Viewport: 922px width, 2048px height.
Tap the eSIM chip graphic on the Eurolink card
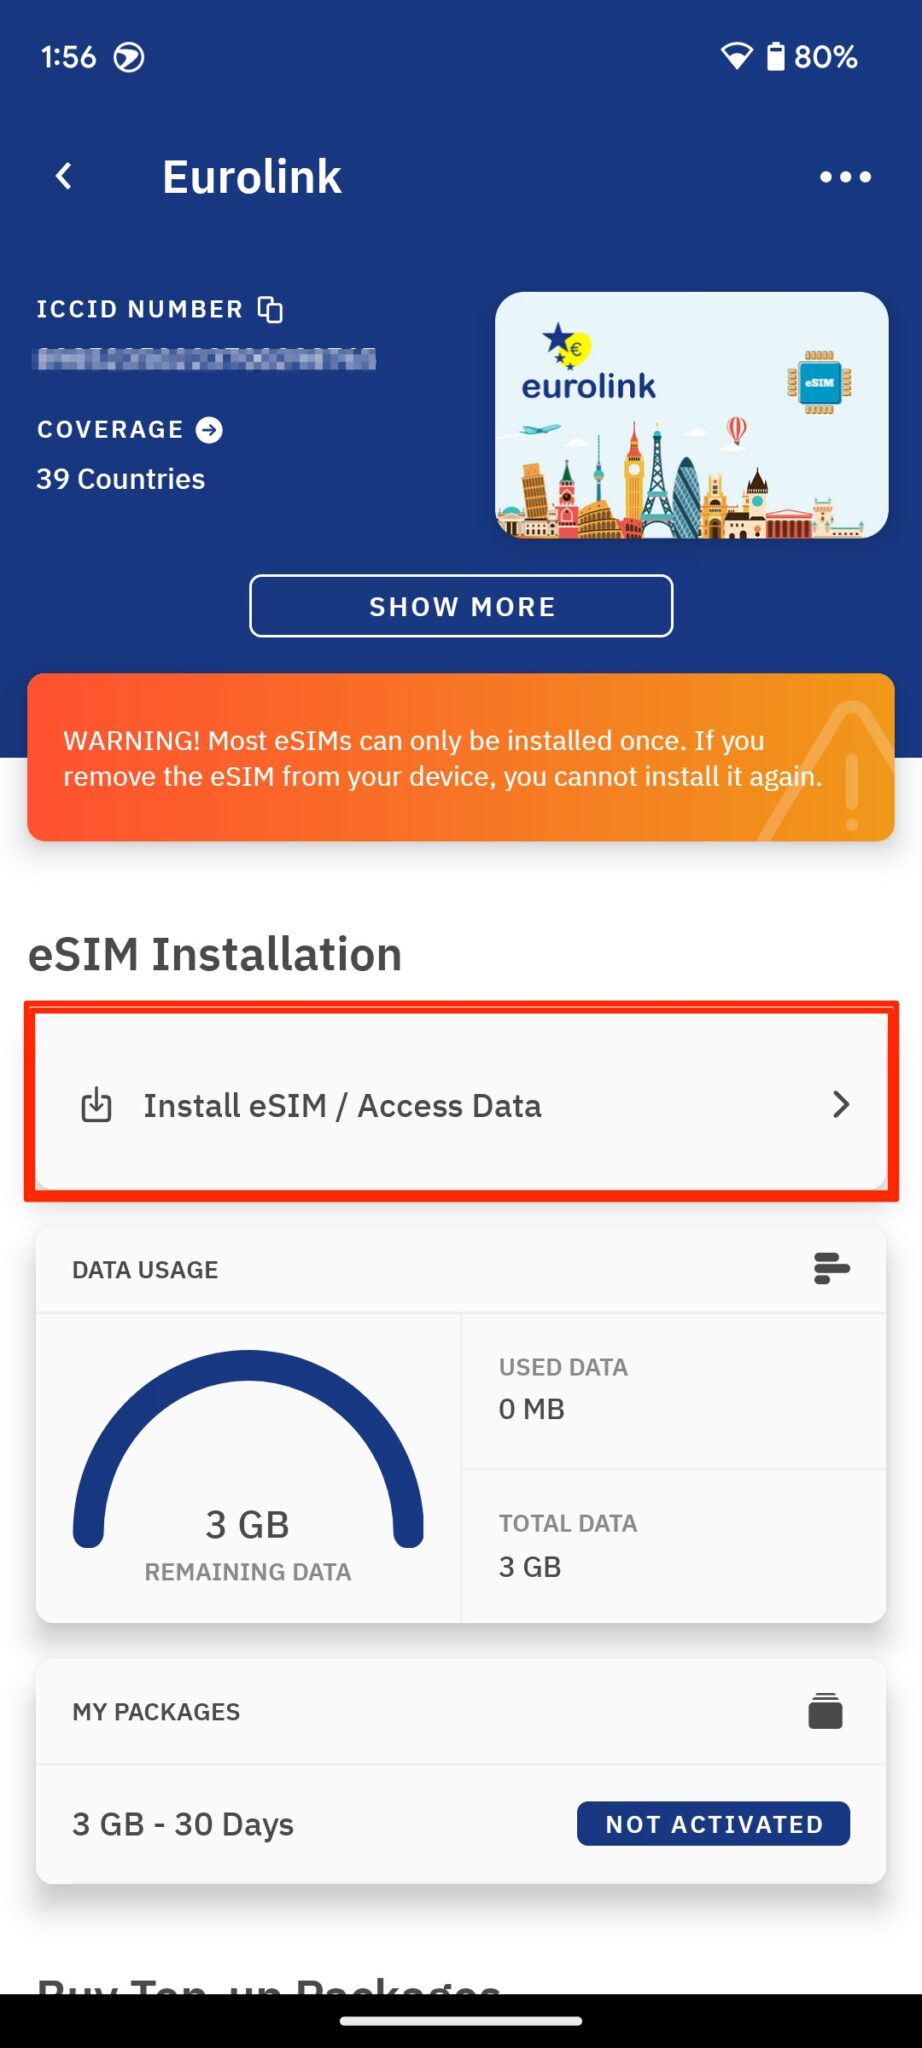(820, 380)
